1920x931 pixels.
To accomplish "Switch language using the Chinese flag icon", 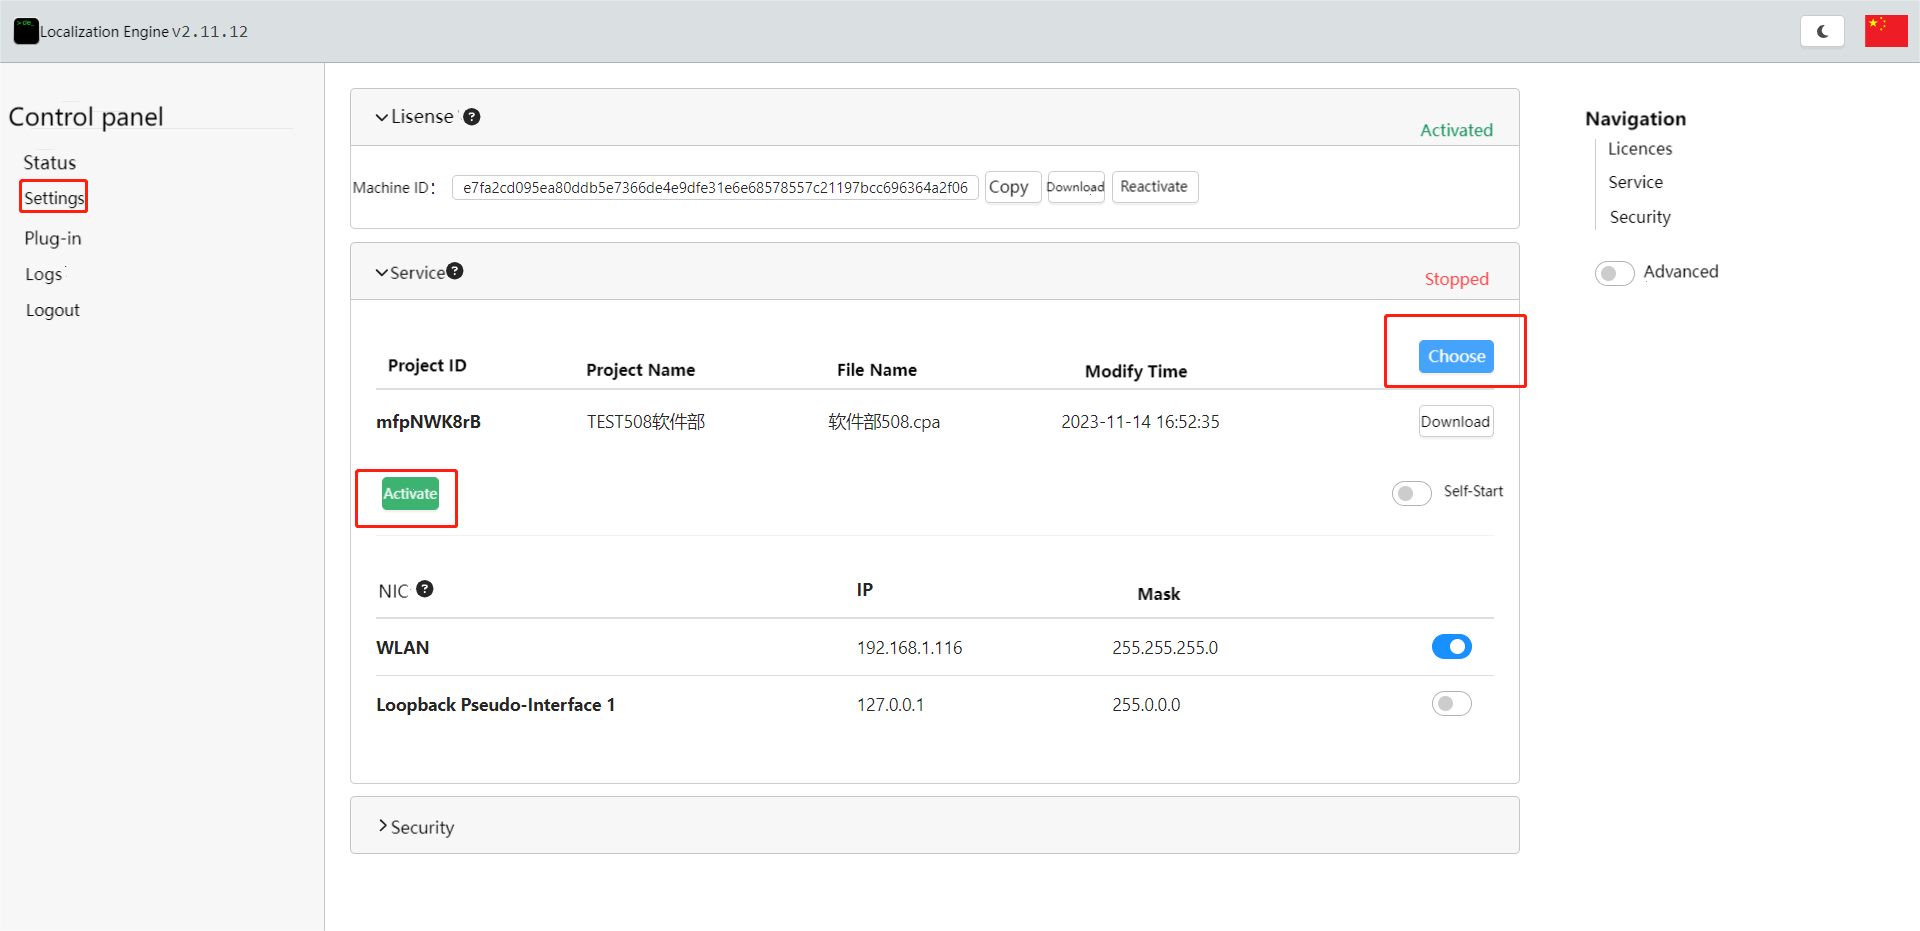I will [1885, 31].
